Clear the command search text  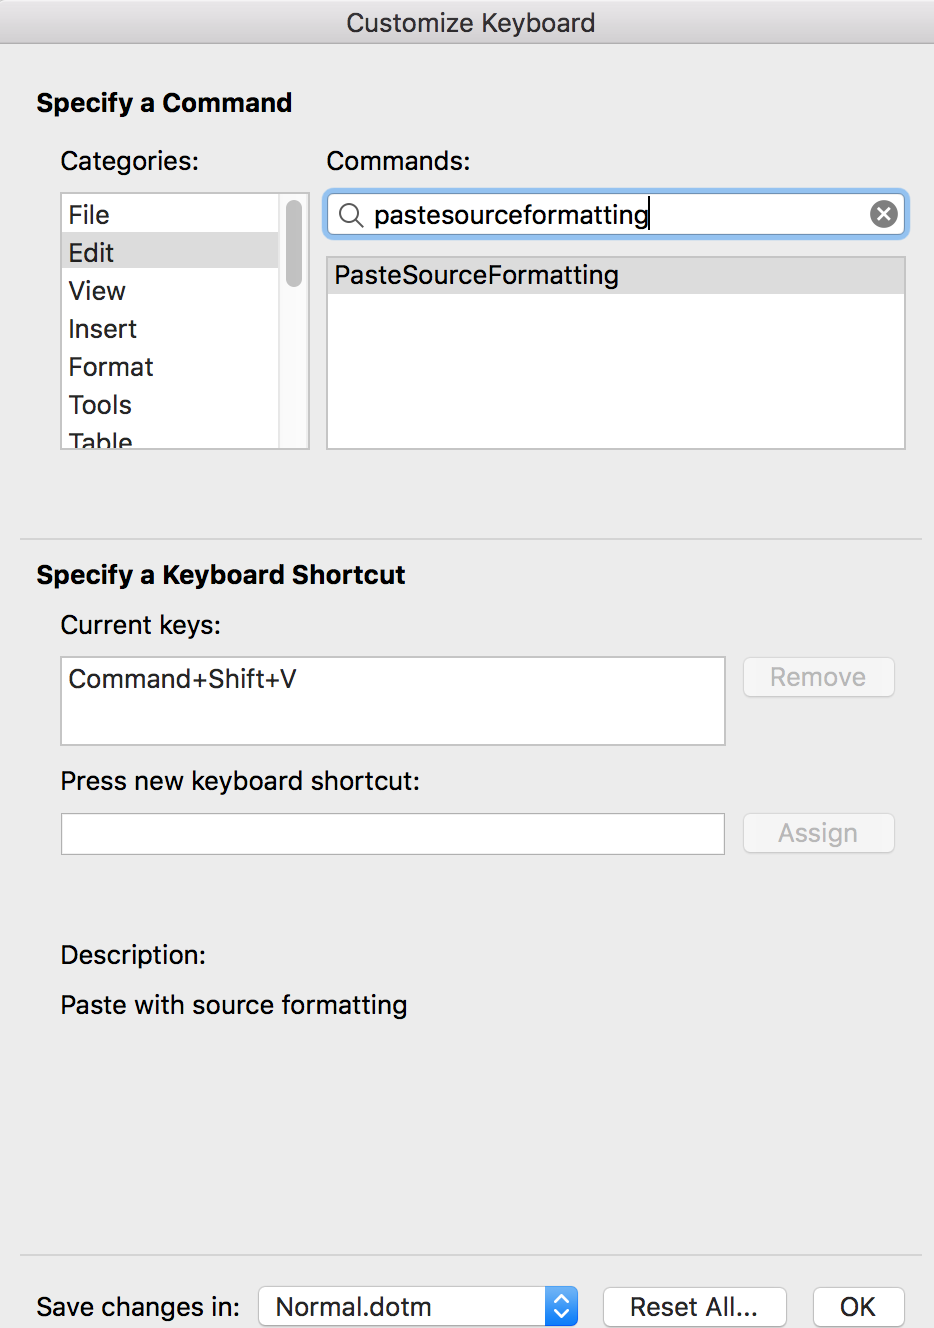click(883, 214)
